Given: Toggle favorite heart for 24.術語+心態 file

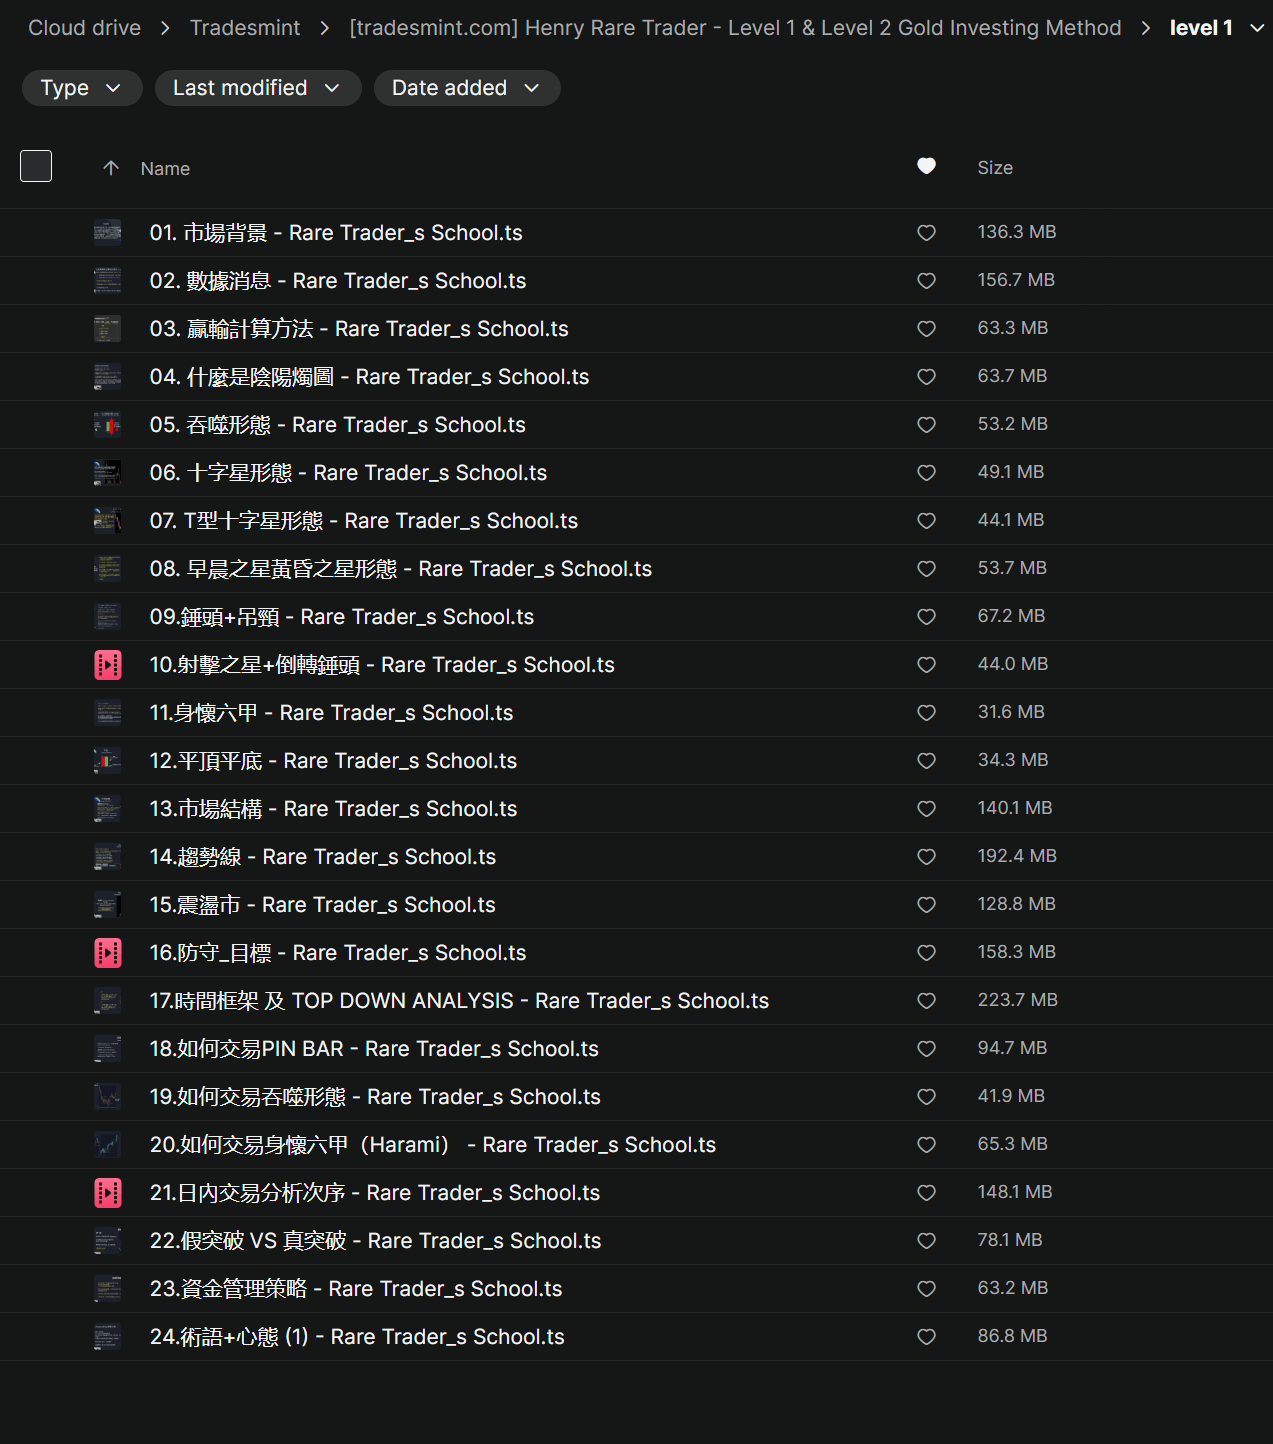Looking at the screenshot, I should pyautogui.click(x=926, y=1337).
